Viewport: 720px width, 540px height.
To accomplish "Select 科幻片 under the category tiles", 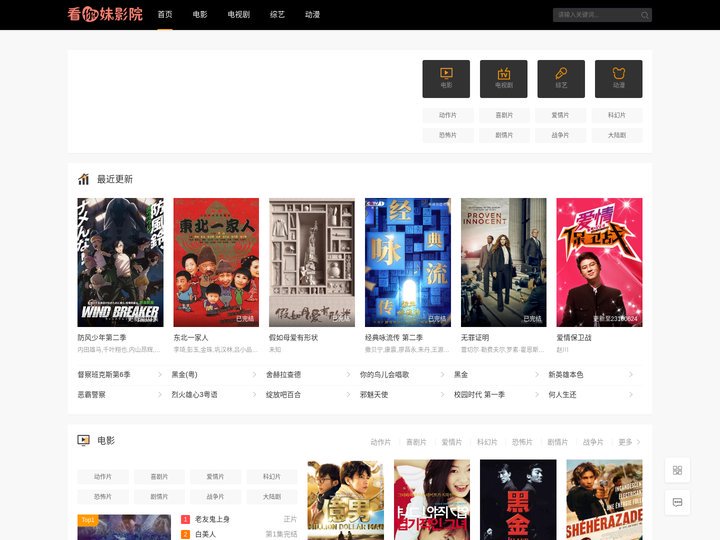I will (x=617, y=115).
